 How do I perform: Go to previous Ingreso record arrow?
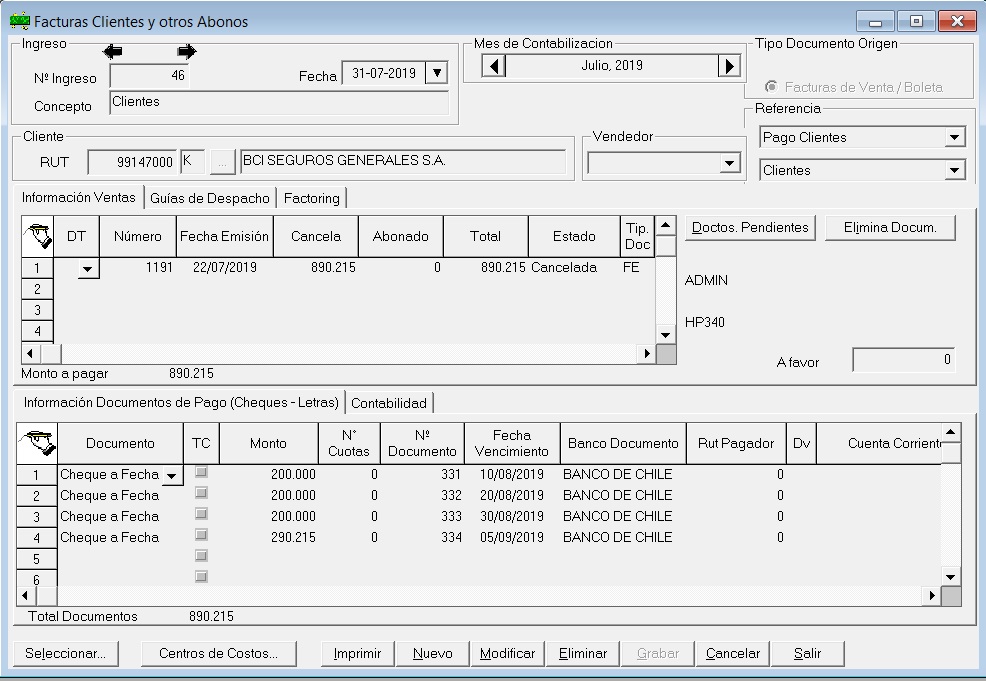[113, 52]
